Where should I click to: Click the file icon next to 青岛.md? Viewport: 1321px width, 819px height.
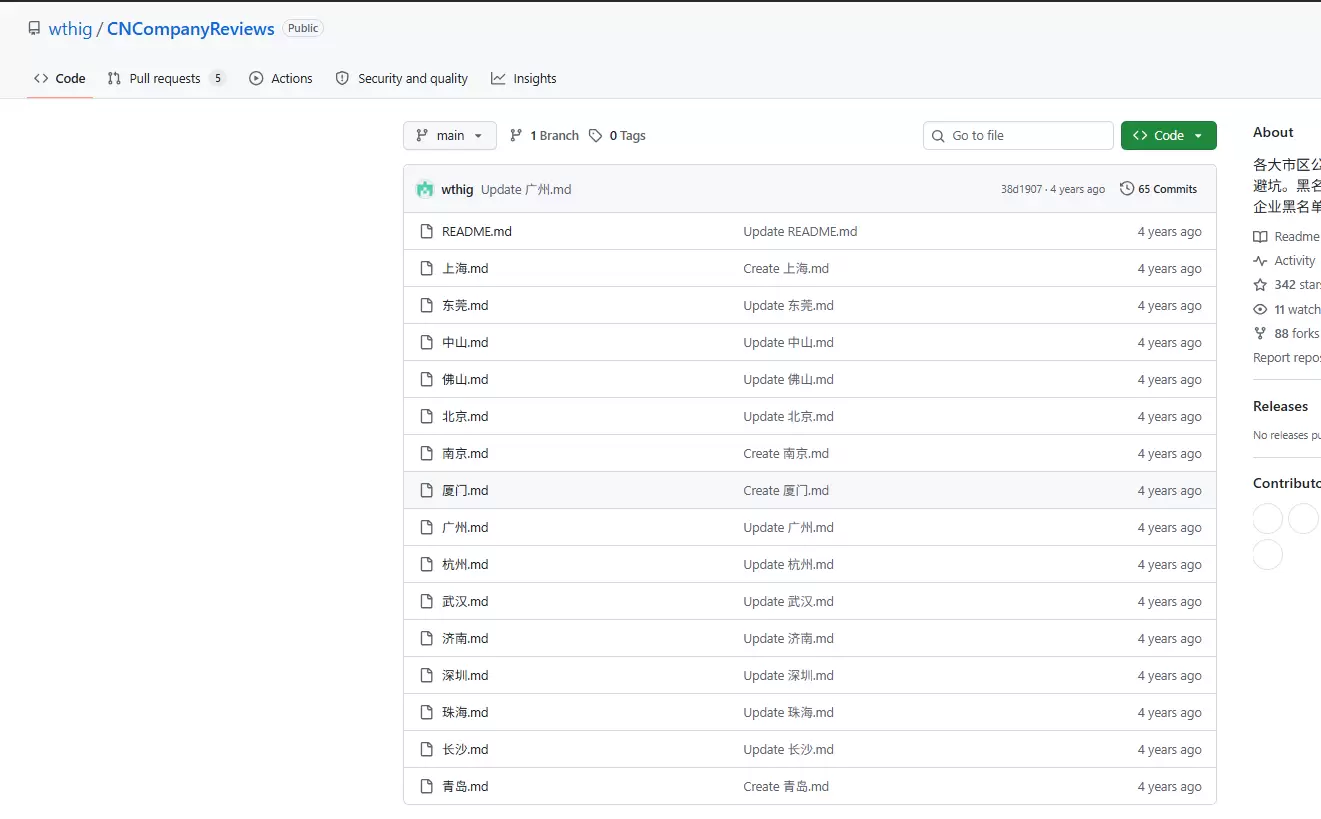click(426, 787)
